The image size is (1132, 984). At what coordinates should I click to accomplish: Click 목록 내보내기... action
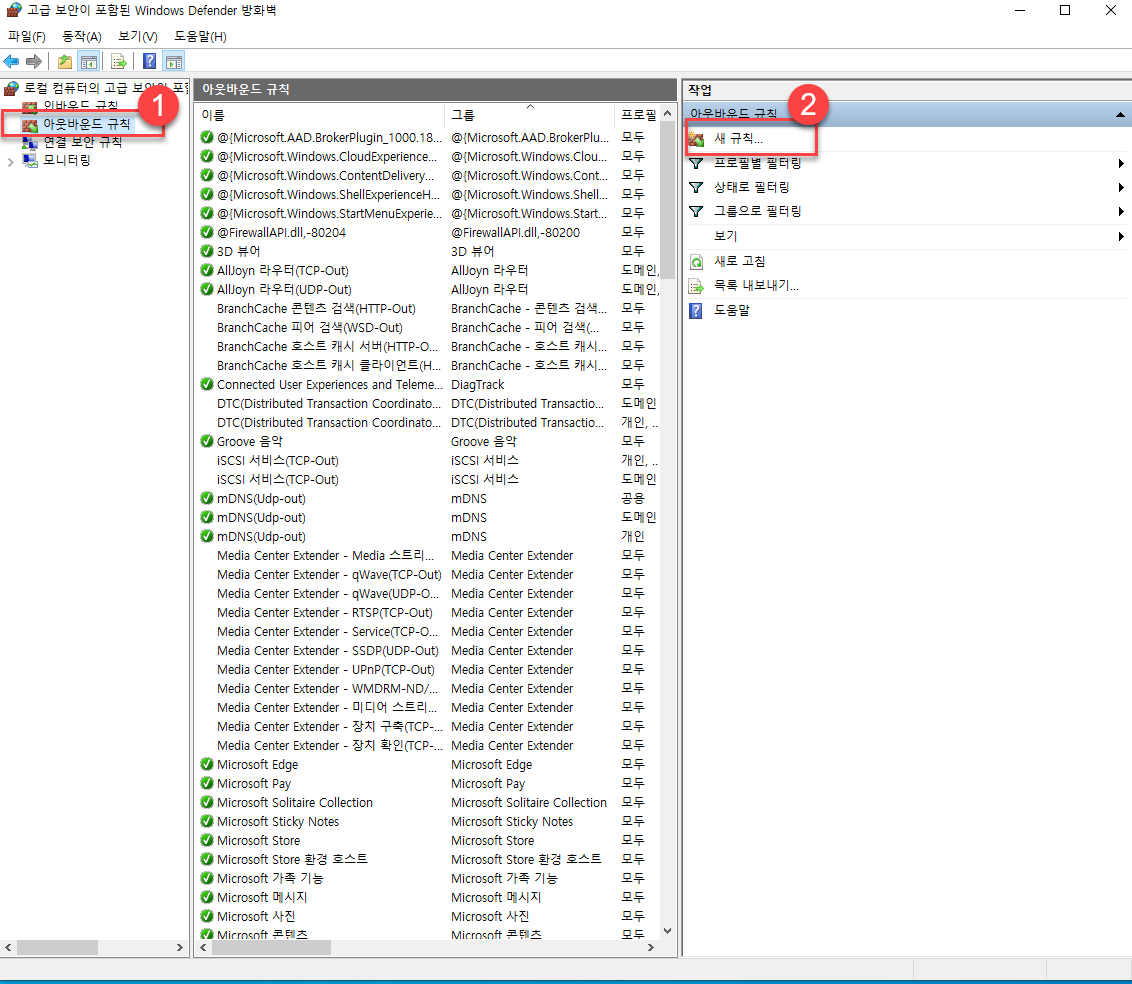[x=756, y=286]
